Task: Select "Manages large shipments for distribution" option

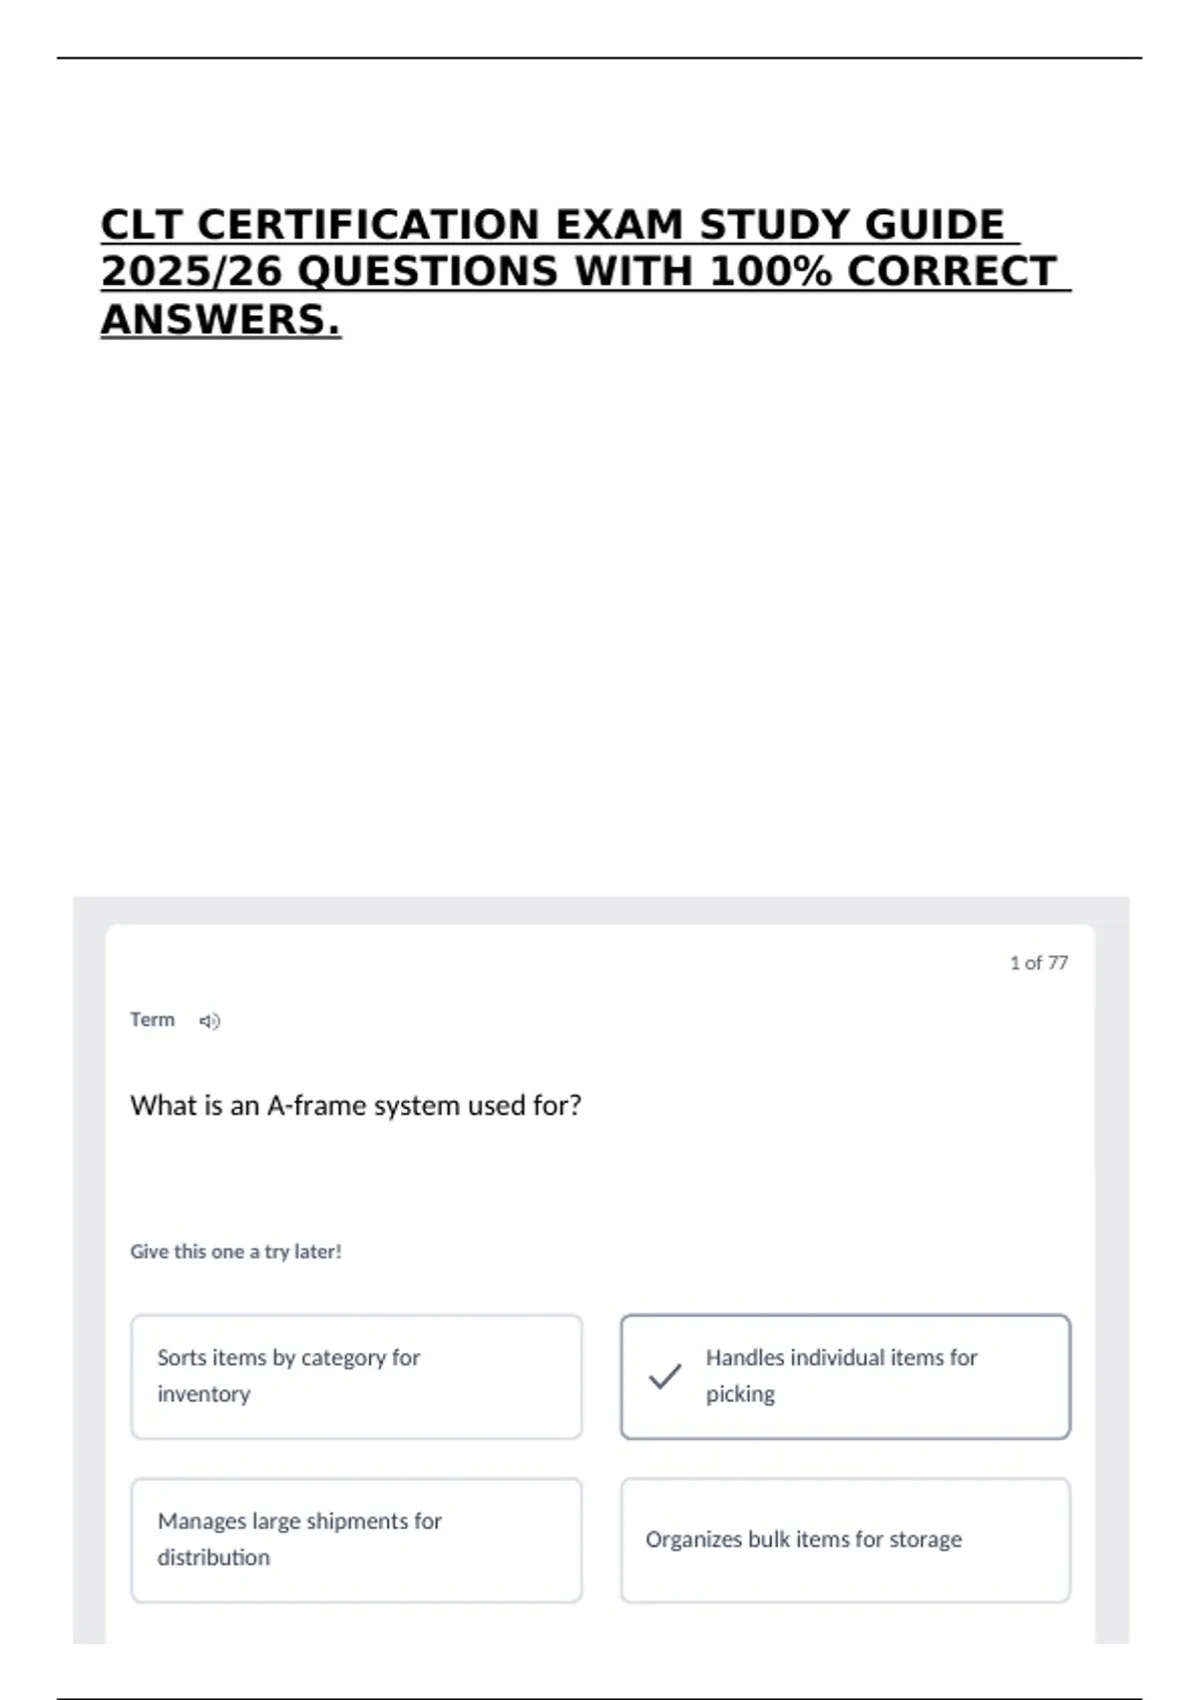Action: click(356, 1540)
